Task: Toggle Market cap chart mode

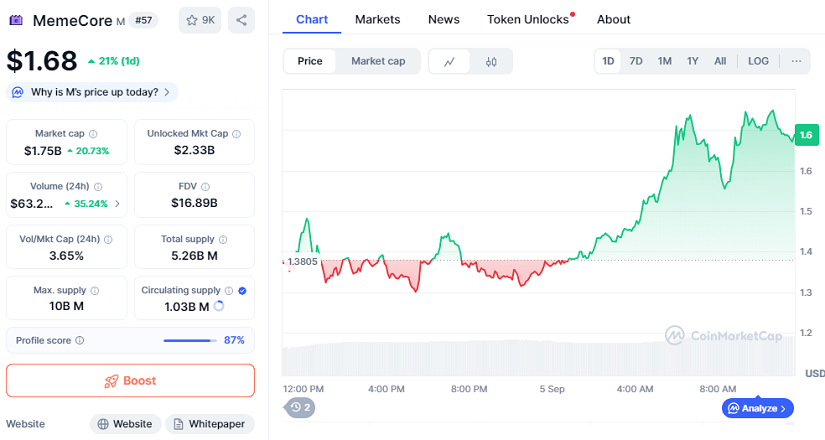Action: coord(378,61)
